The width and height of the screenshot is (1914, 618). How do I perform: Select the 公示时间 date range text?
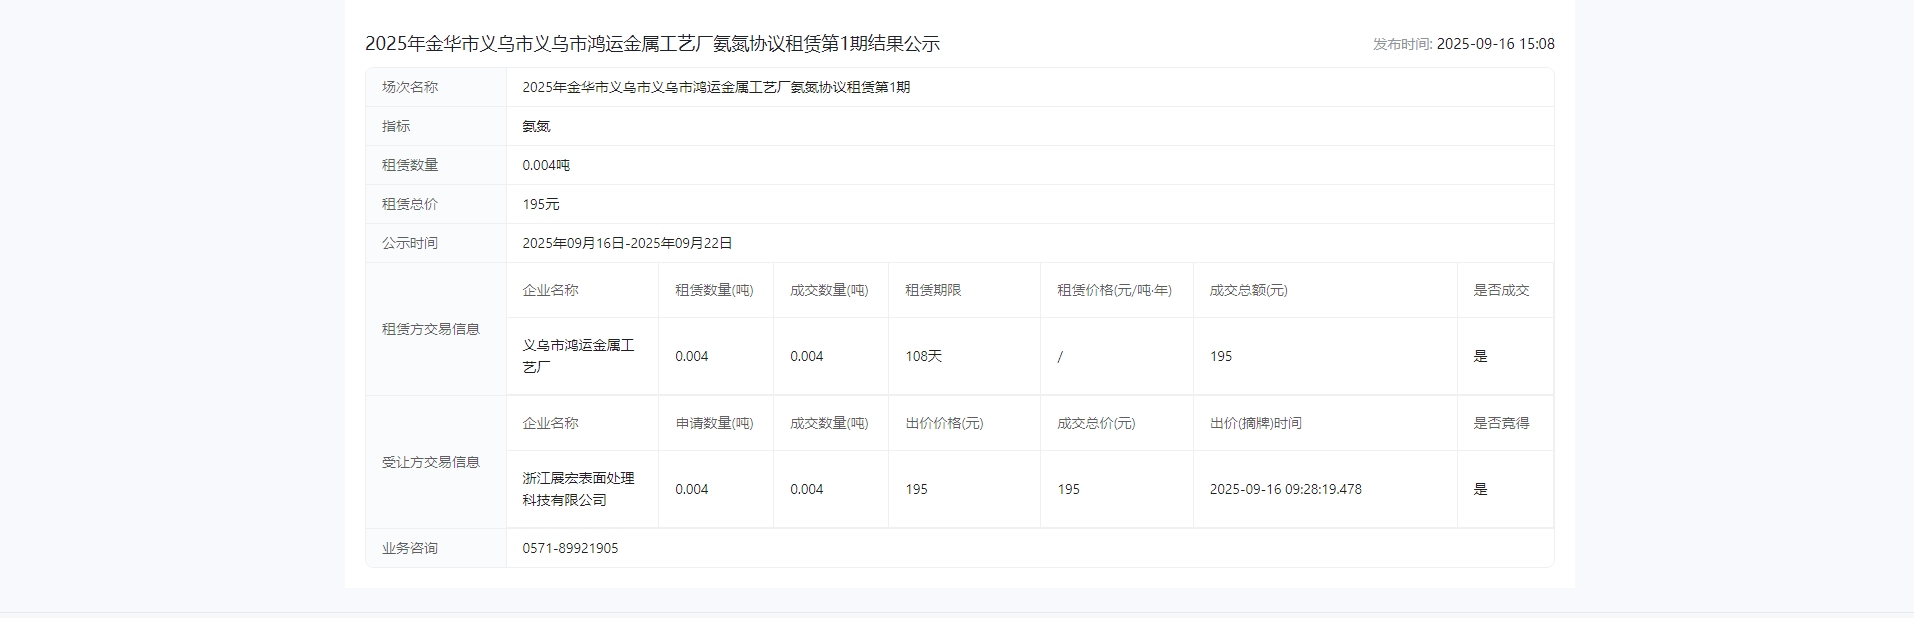[x=627, y=243]
